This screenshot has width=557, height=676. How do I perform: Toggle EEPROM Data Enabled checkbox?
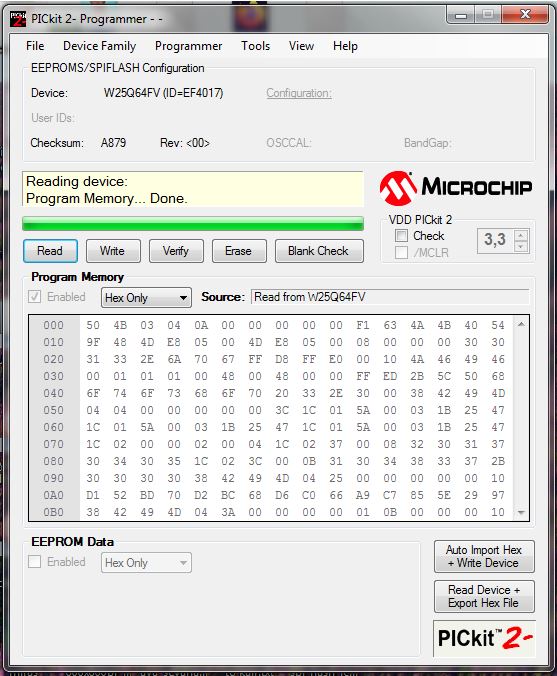[x=34, y=562]
